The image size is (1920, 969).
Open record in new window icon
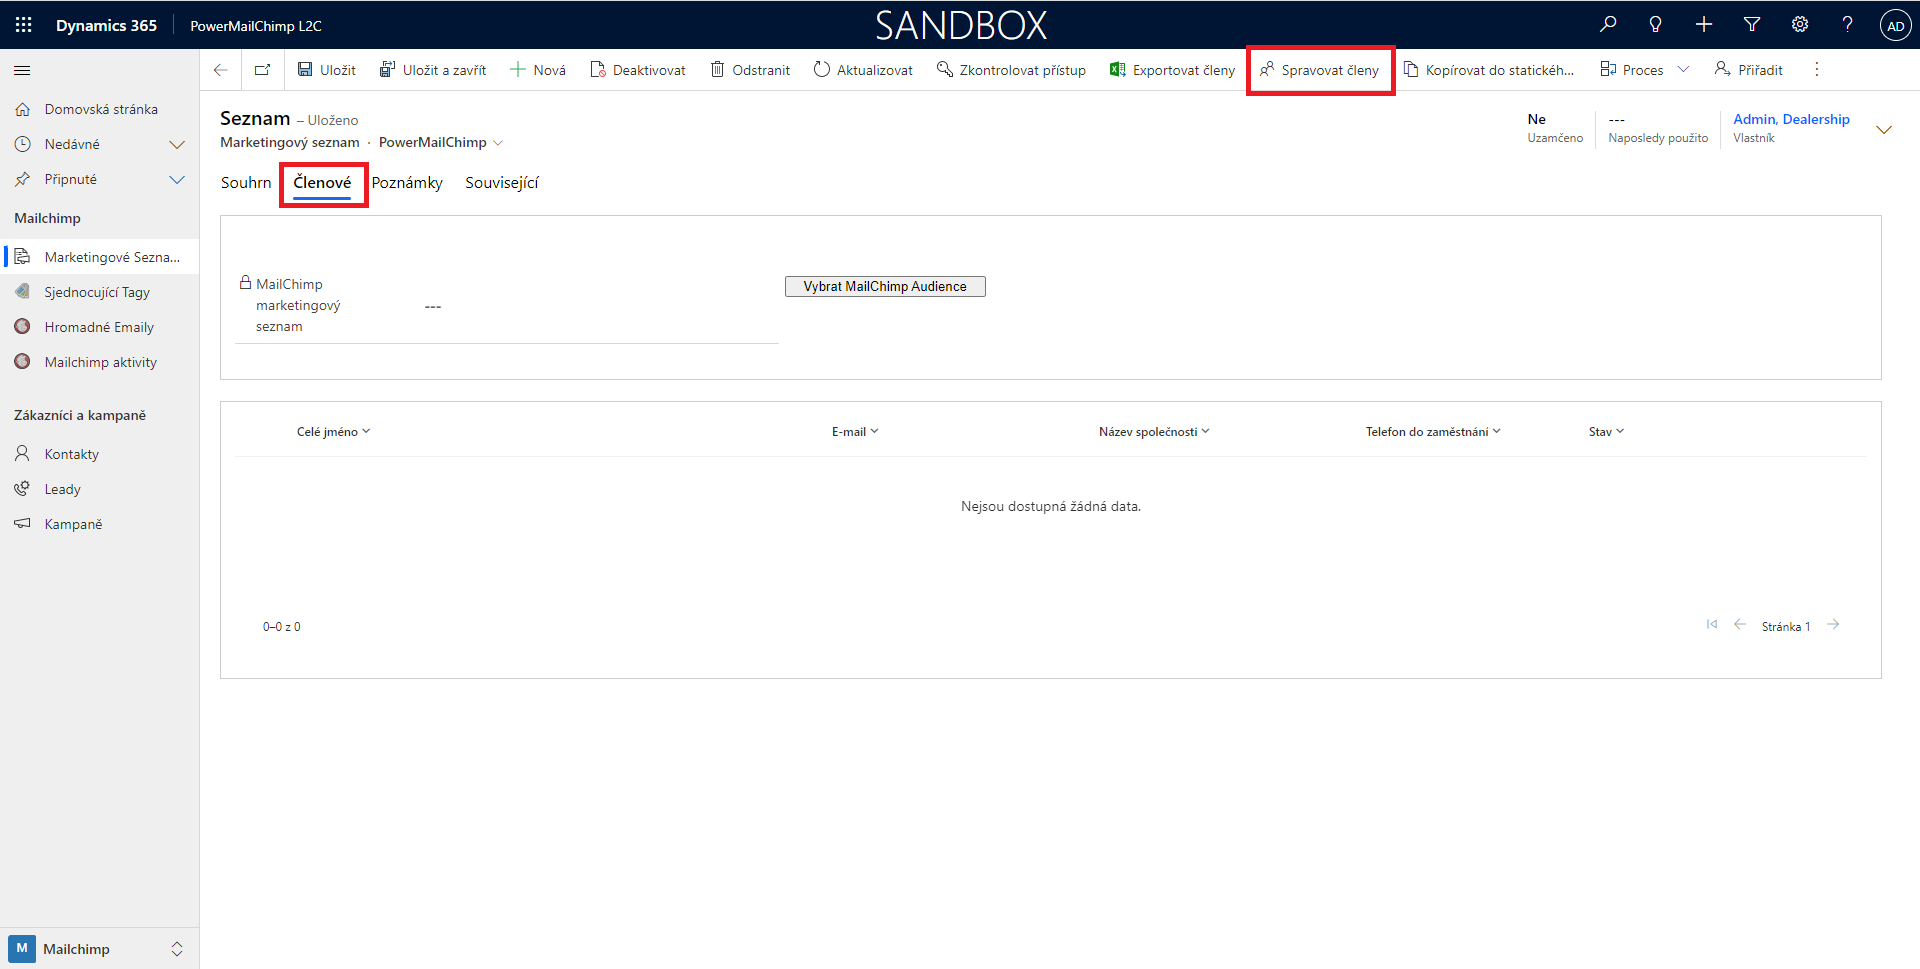[262, 70]
